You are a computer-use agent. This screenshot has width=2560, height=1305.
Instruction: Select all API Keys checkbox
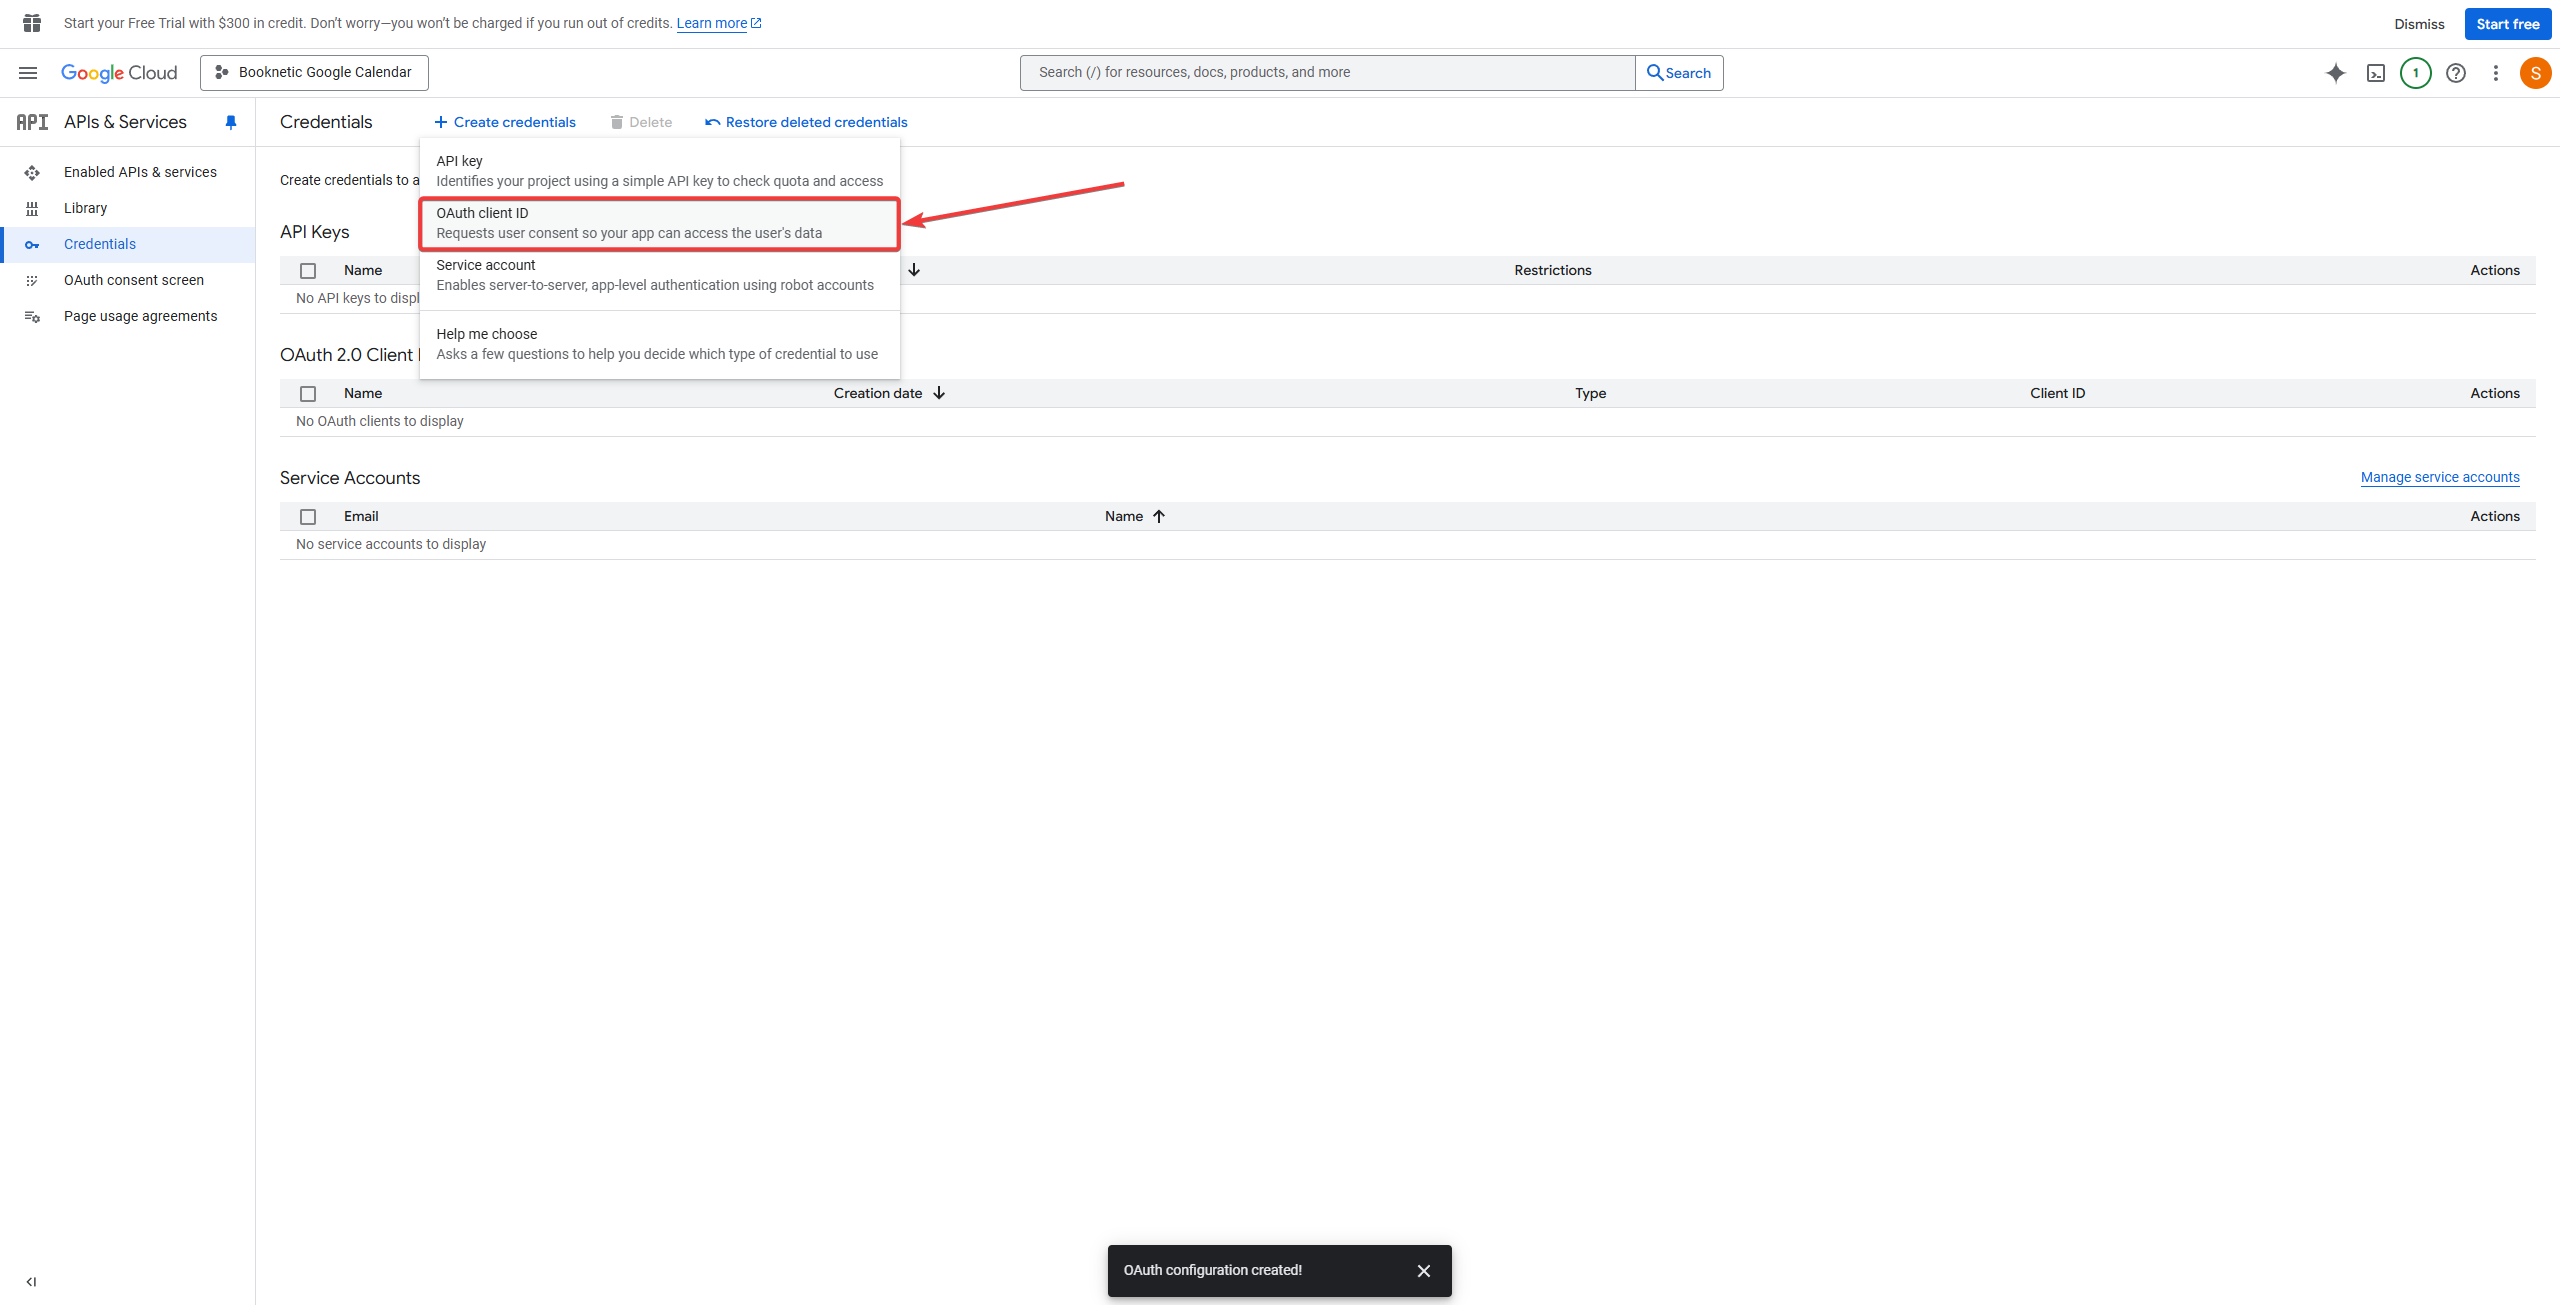pos(308,271)
